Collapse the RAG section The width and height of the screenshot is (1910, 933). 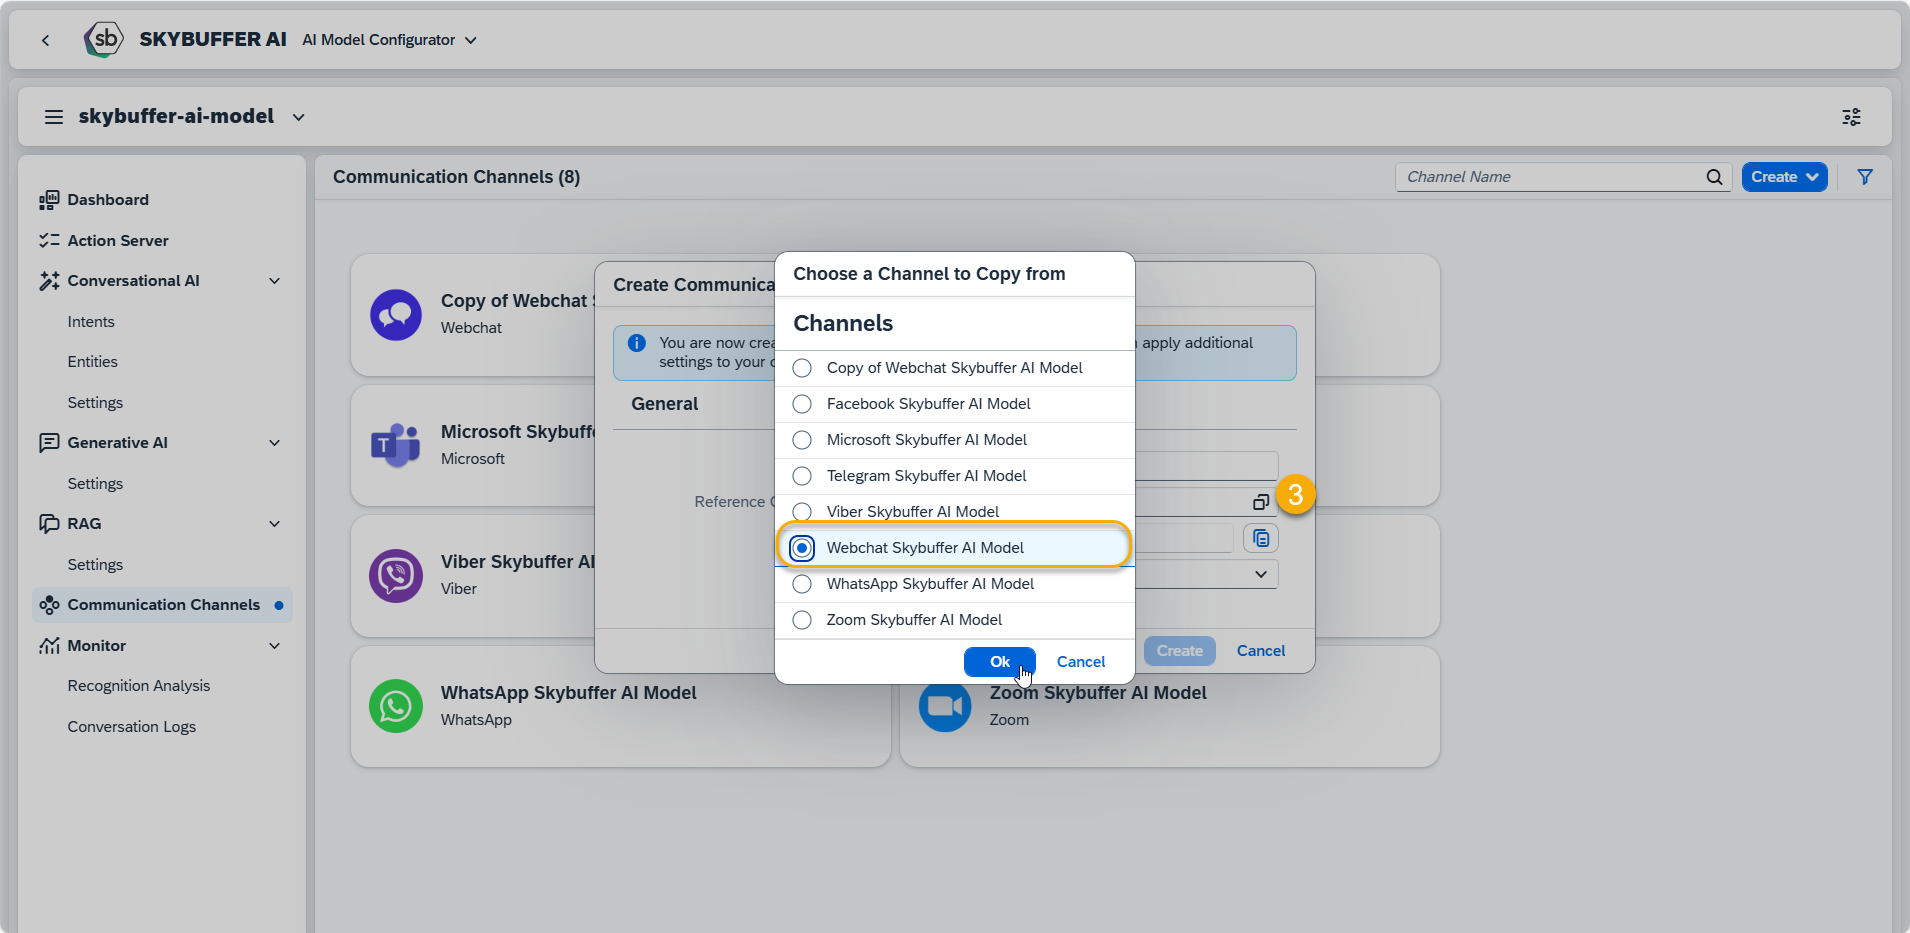[275, 524]
